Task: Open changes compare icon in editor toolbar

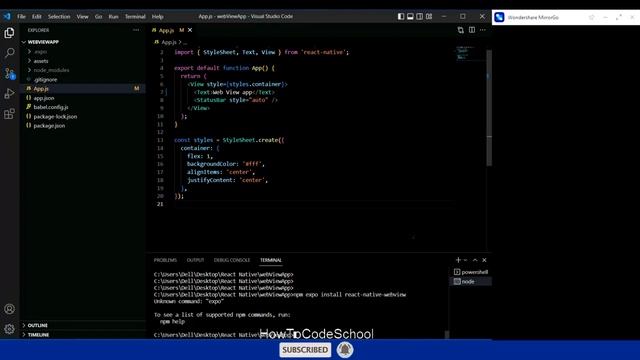Action: 460,30
